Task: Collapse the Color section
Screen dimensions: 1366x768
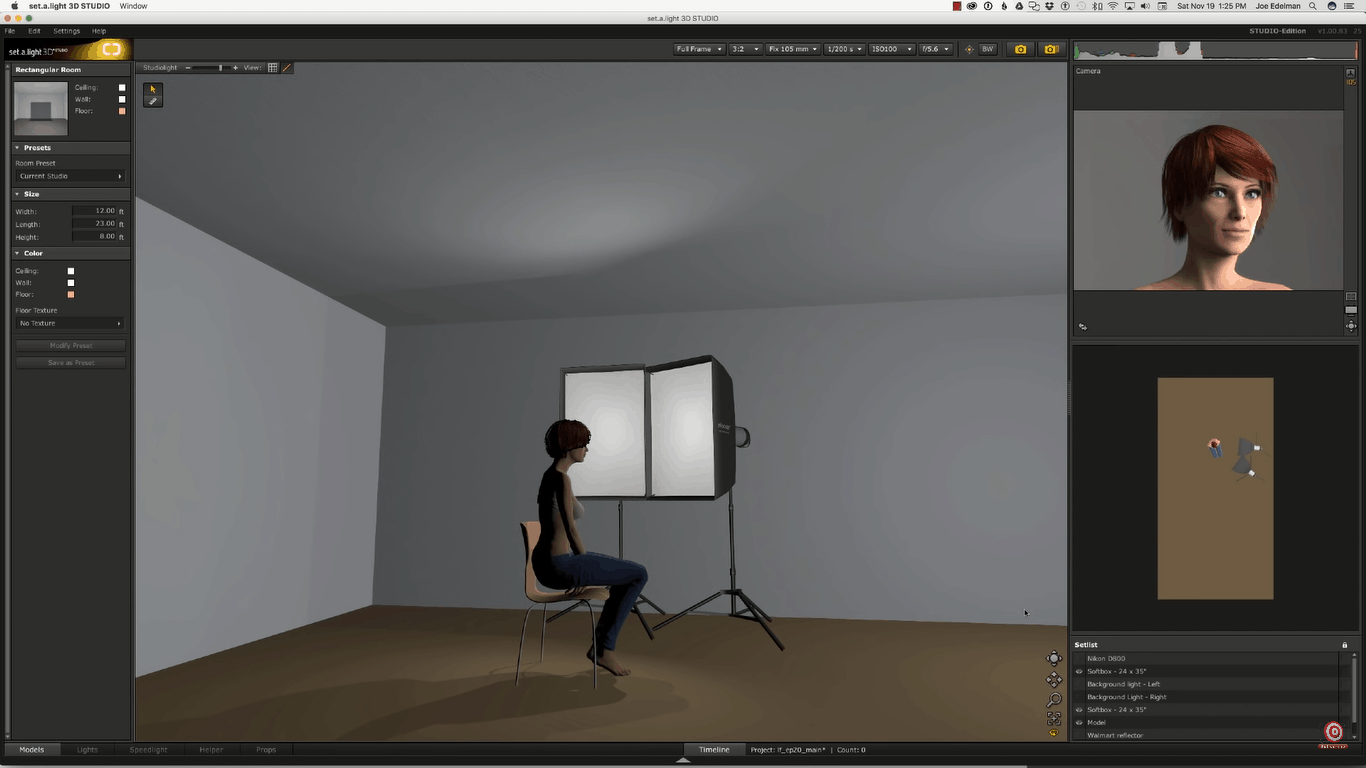Action: click(17, 253)
